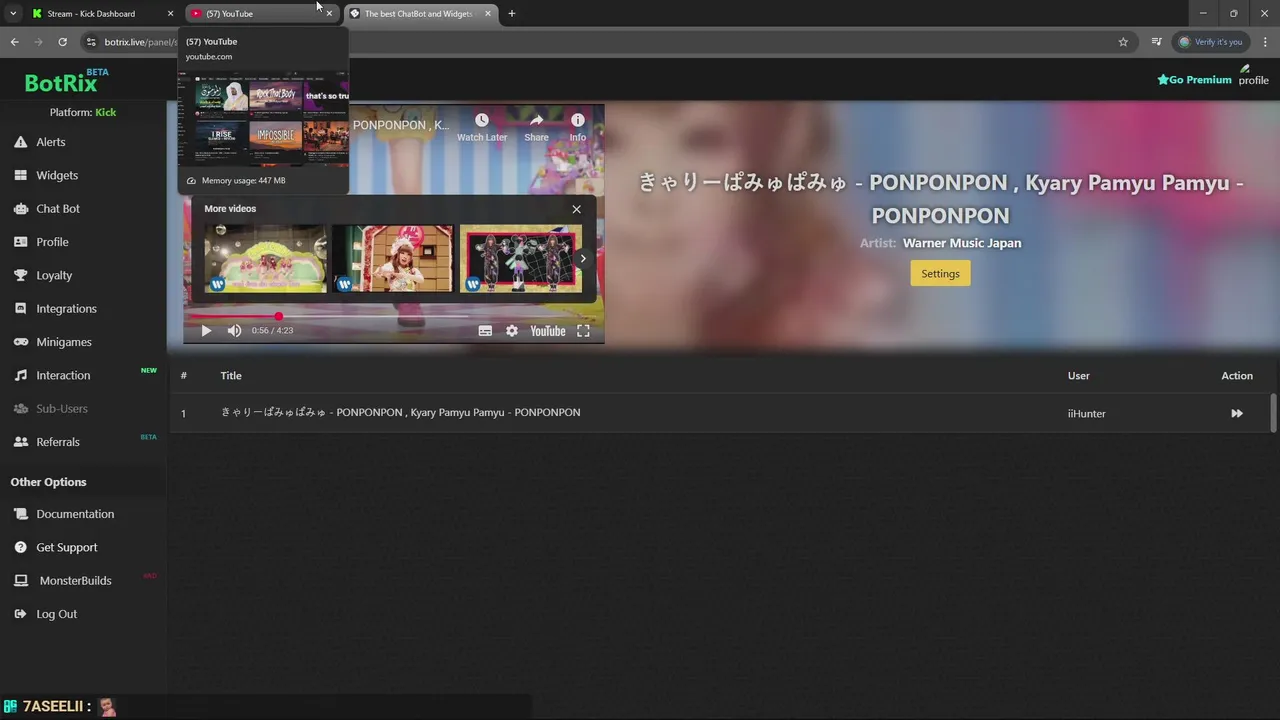This screenshot has height=720, width=1280.
Task: Select second More videos thumbnail
Action: pos(393,258)
